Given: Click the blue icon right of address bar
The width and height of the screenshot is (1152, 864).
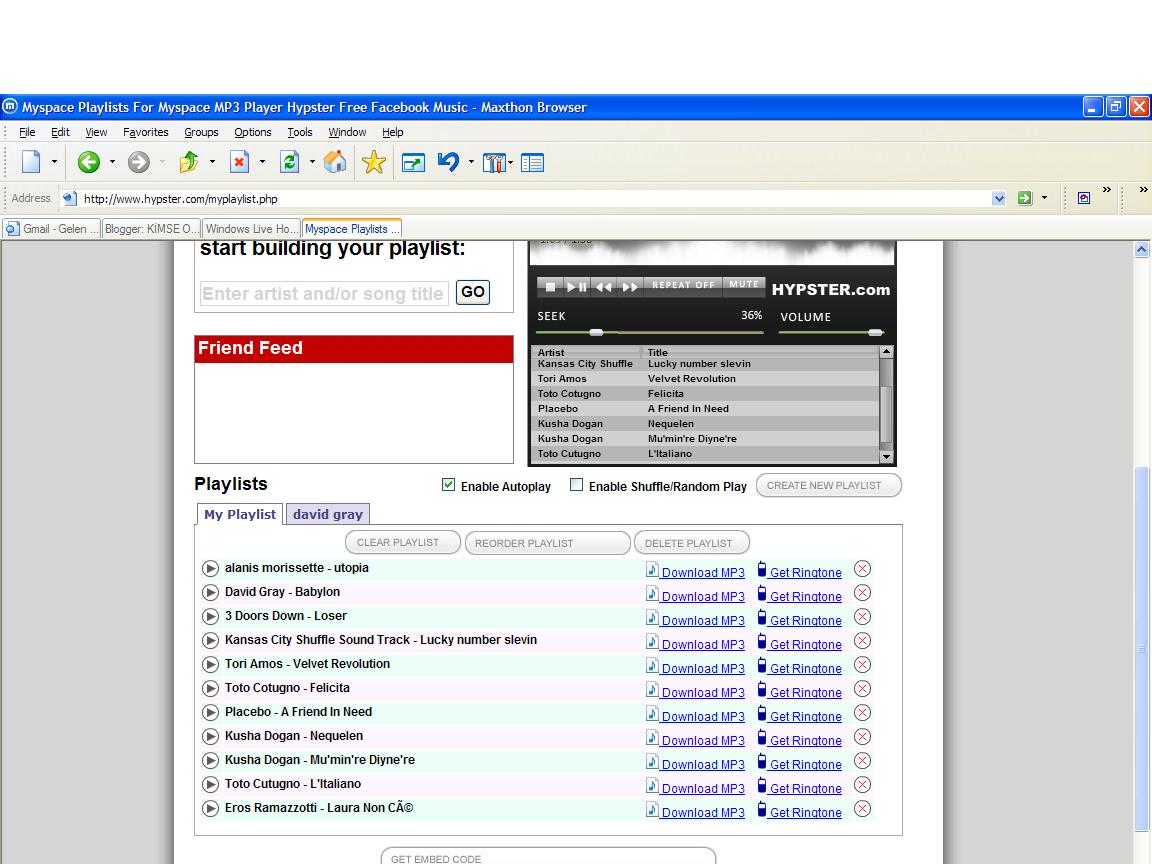Looking at the screenshot, I should [x=1084, y=198].
